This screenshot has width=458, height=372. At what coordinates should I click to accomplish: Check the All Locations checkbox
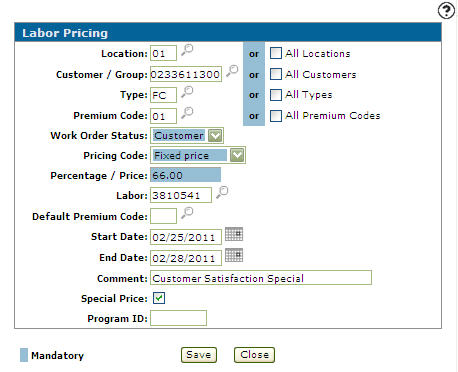[276, 53]
